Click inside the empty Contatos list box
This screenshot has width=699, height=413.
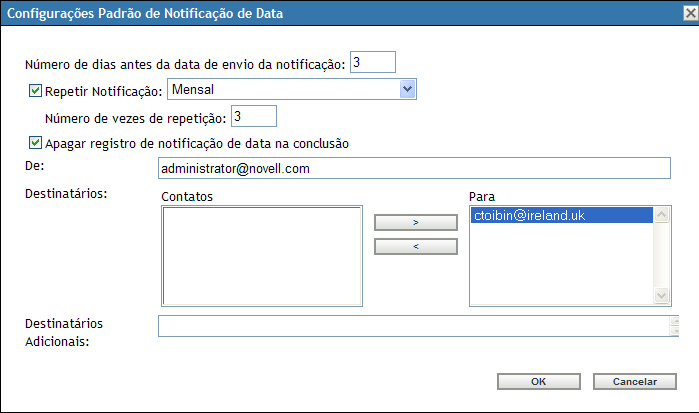click(x=261, y=255)
